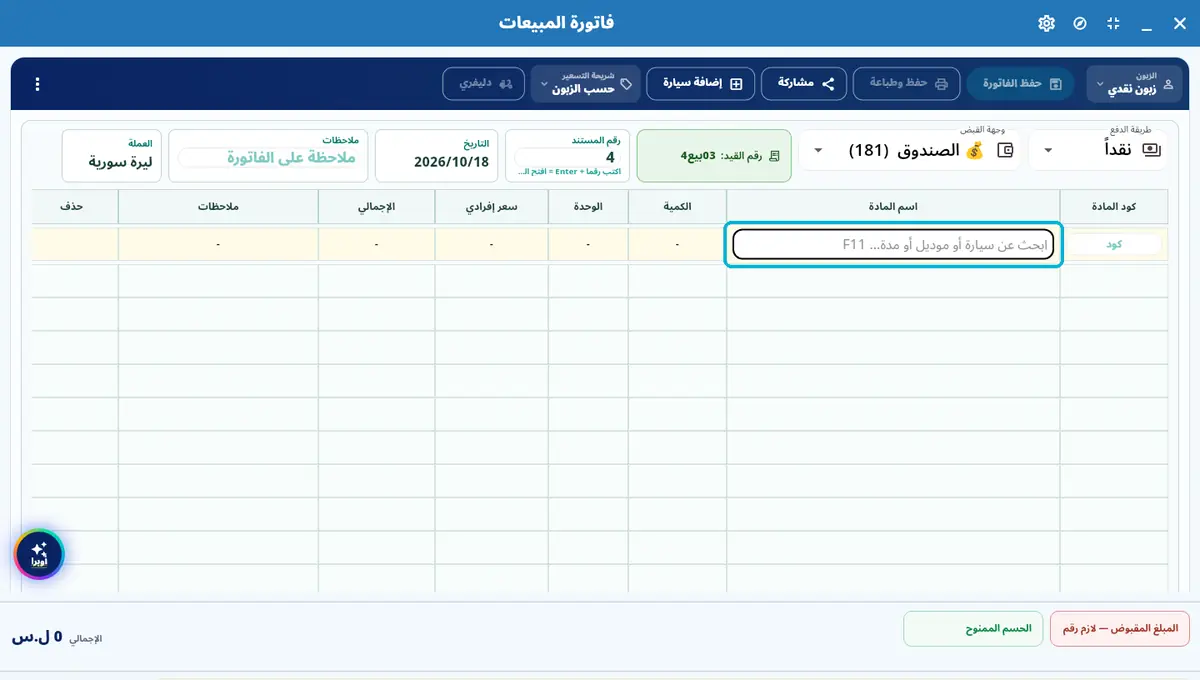
Task: Click العملة currency field ليرة سورية
Action: click(111, 155)
